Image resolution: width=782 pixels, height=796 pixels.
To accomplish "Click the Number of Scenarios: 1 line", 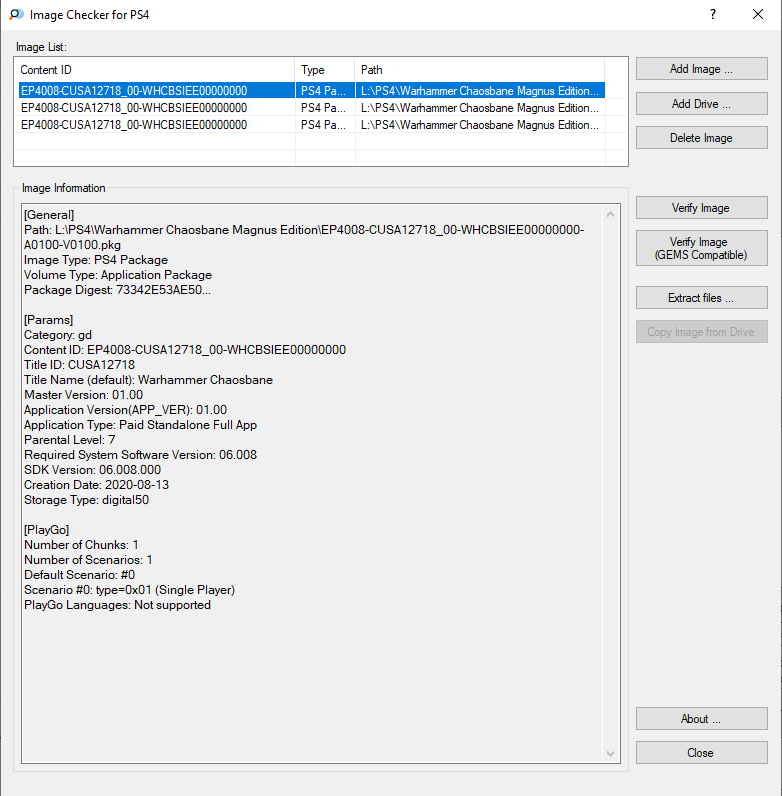I will pos(88,560).
